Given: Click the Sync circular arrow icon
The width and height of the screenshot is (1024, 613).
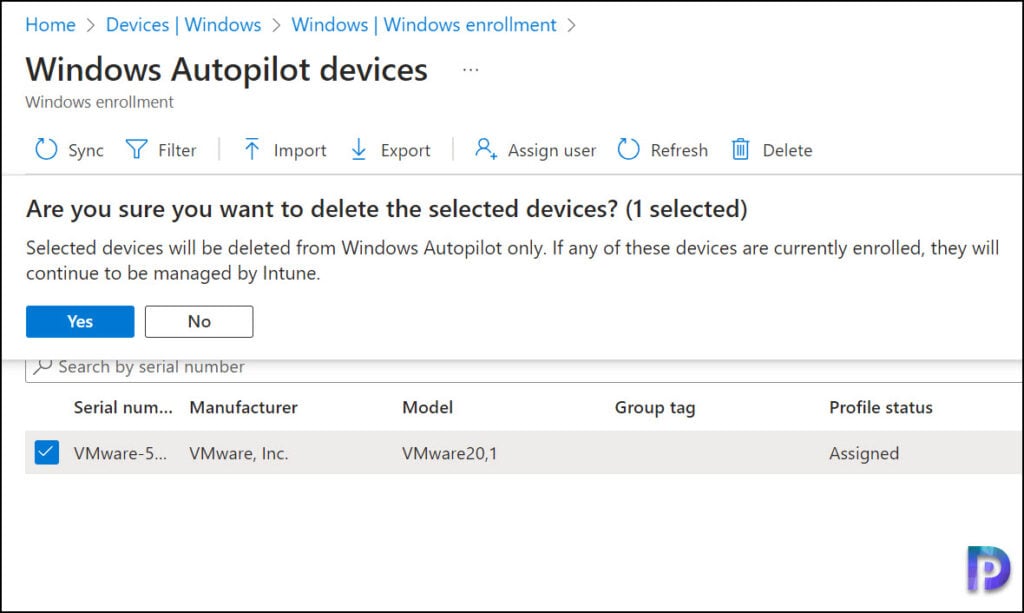Looking at the screenshot, I should 46,149.
